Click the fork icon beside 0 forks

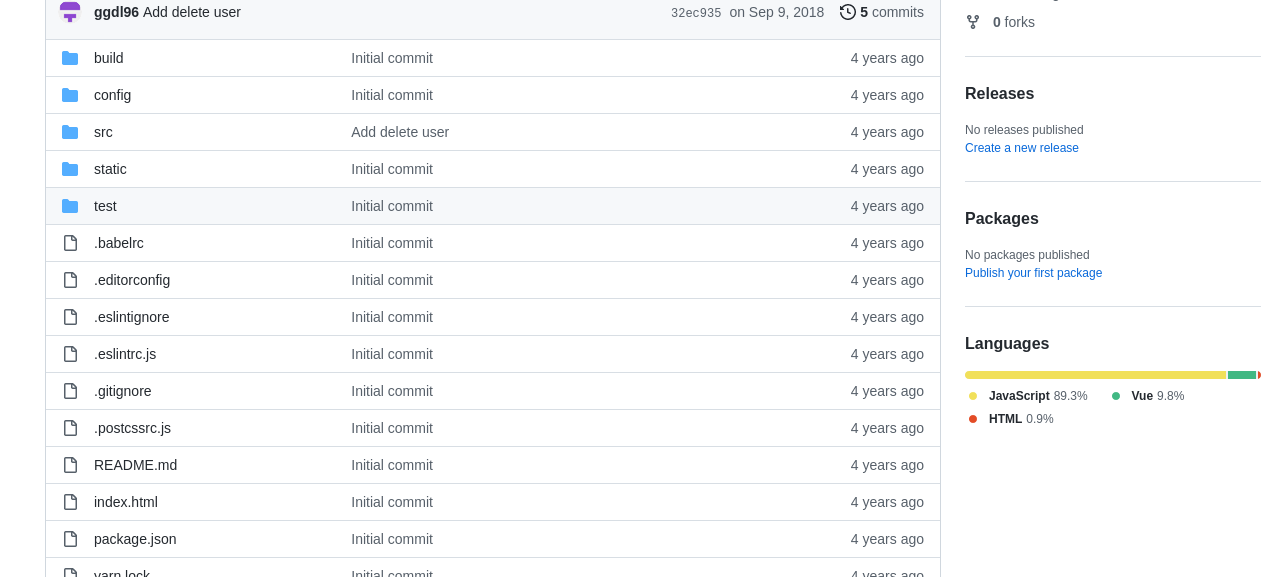point(973,22)
